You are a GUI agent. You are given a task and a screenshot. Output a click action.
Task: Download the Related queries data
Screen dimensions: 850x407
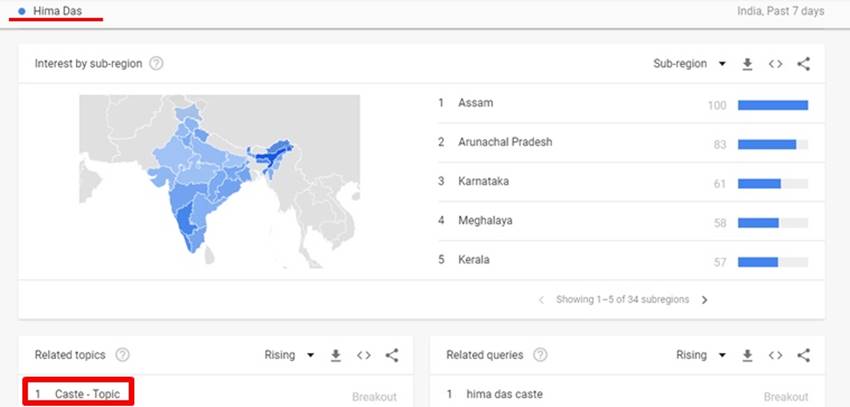click(747, 355)
